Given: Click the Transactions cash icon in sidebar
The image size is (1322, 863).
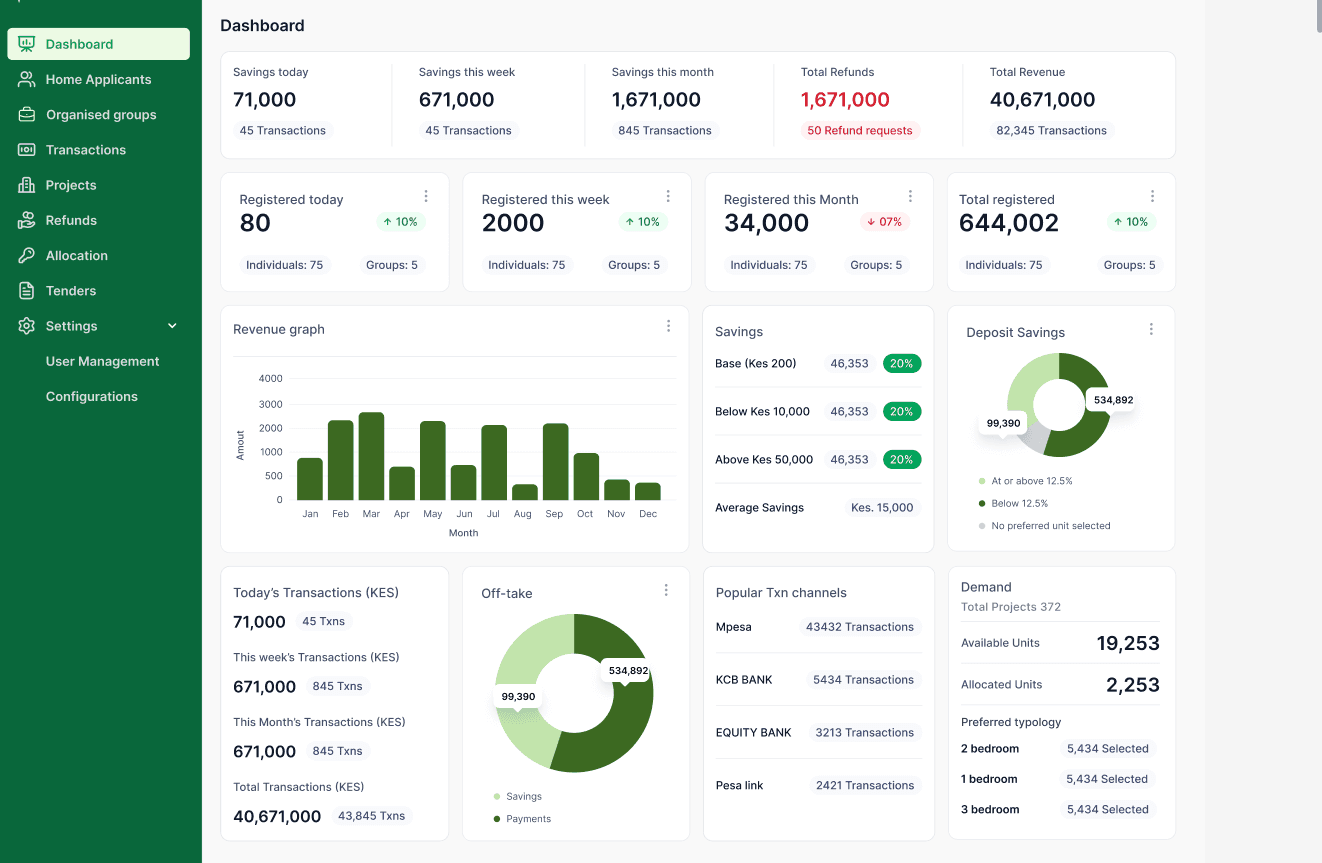Looking at the screenshot, I should click(x=27, y=150).
